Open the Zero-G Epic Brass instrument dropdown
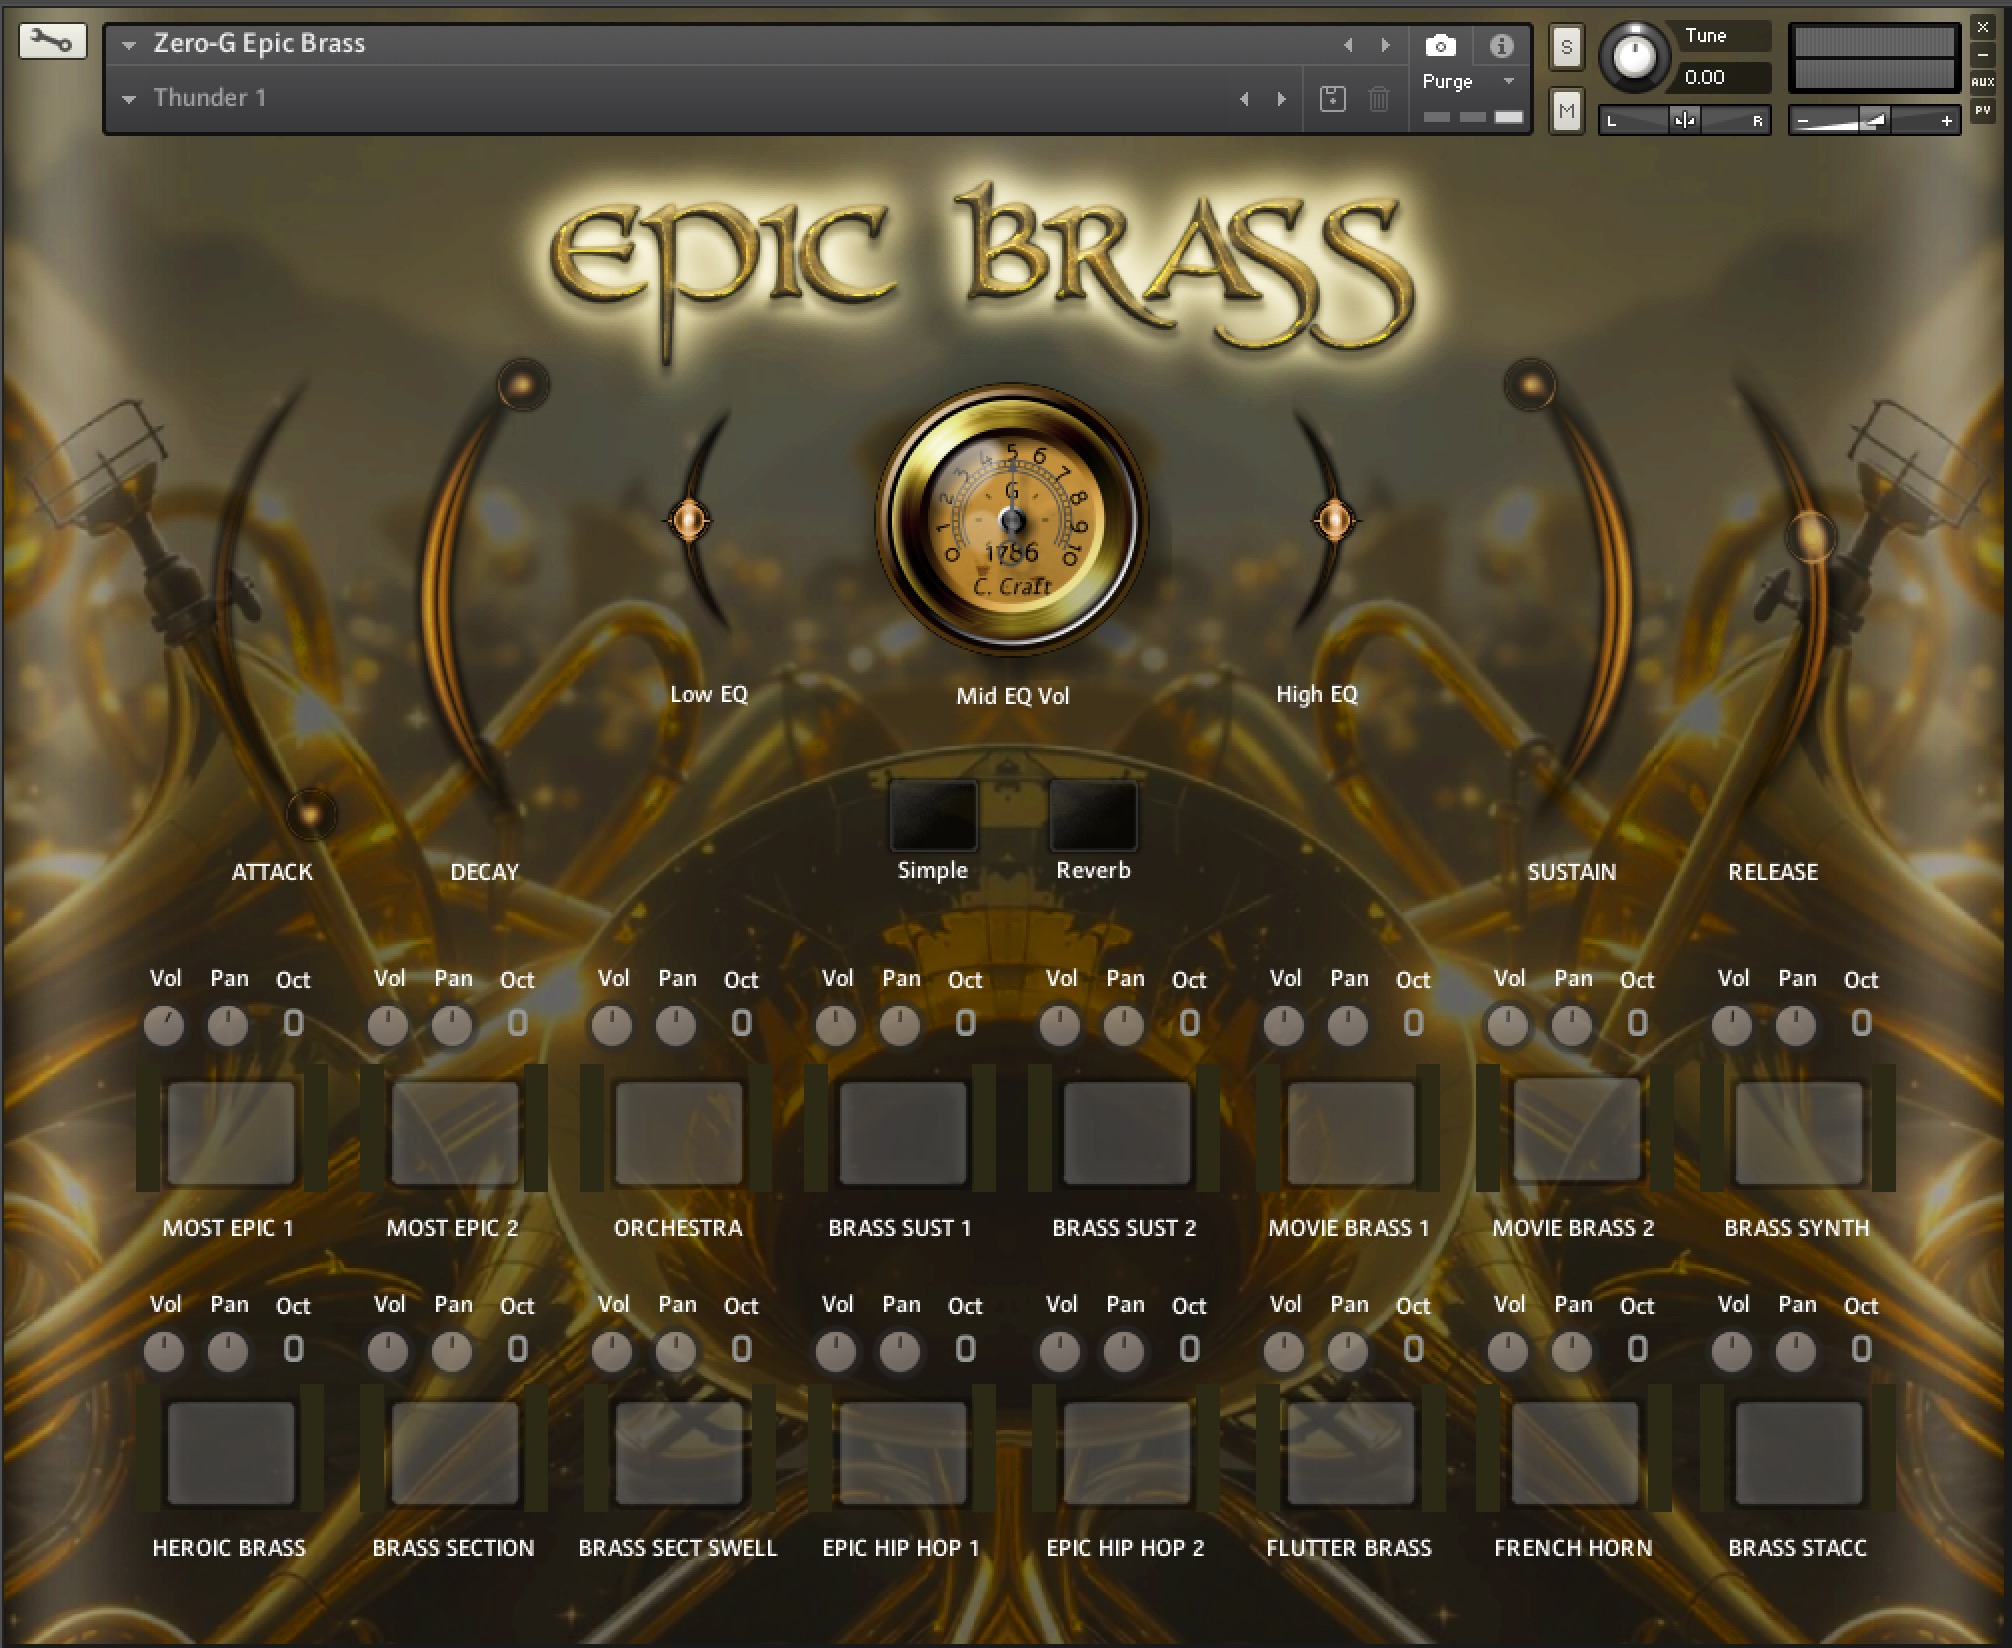The height and width of the screenshot is (1648, 2012). click(129, 45)
